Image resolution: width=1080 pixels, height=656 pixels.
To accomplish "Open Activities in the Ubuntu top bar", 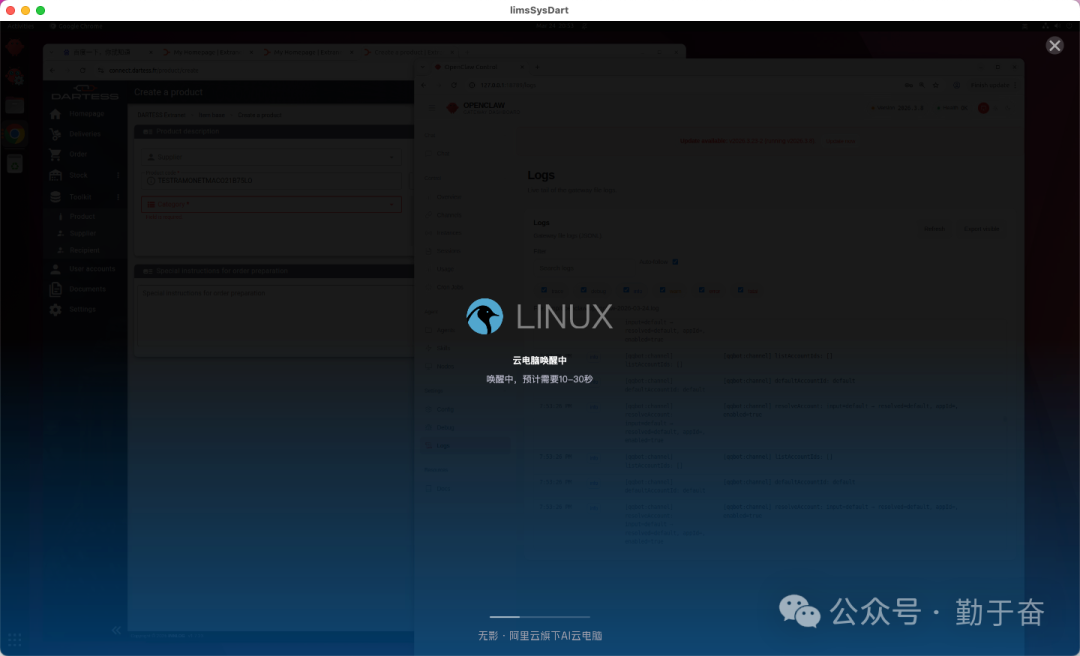I will coord(21,26).
